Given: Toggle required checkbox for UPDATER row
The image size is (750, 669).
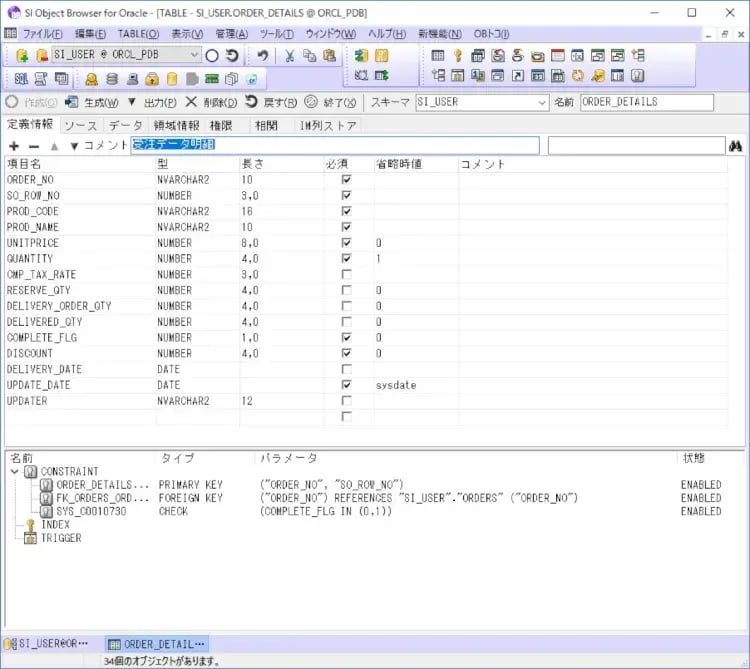Looking at the screenshot, I should click(x=346, y=401).
